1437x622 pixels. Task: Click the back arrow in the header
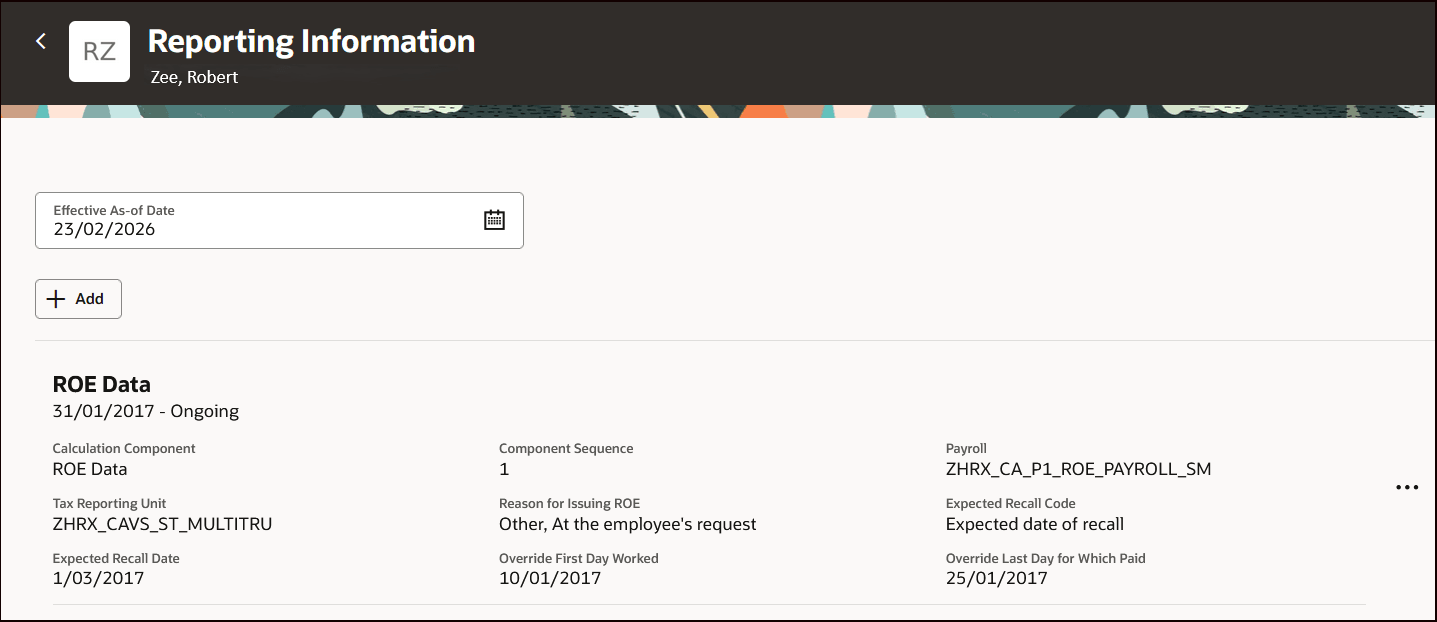coord(40,40)
